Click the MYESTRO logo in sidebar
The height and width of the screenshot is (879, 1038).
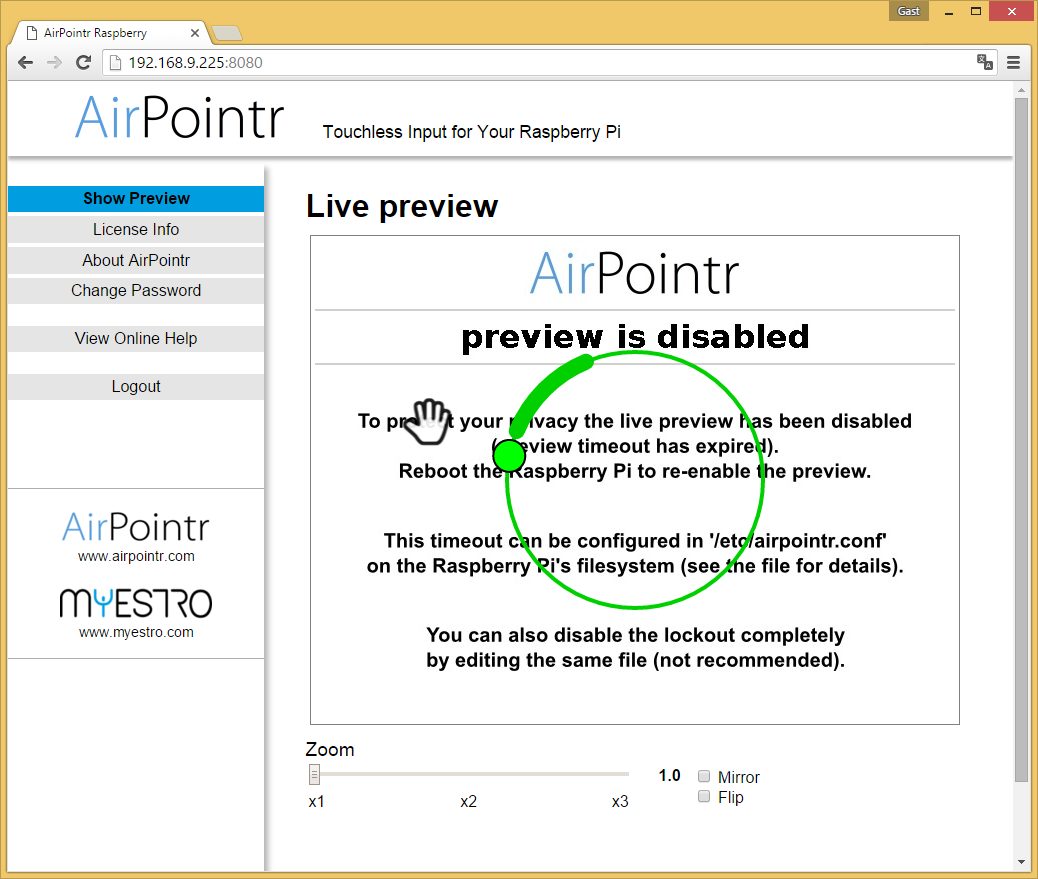point(136,602)
